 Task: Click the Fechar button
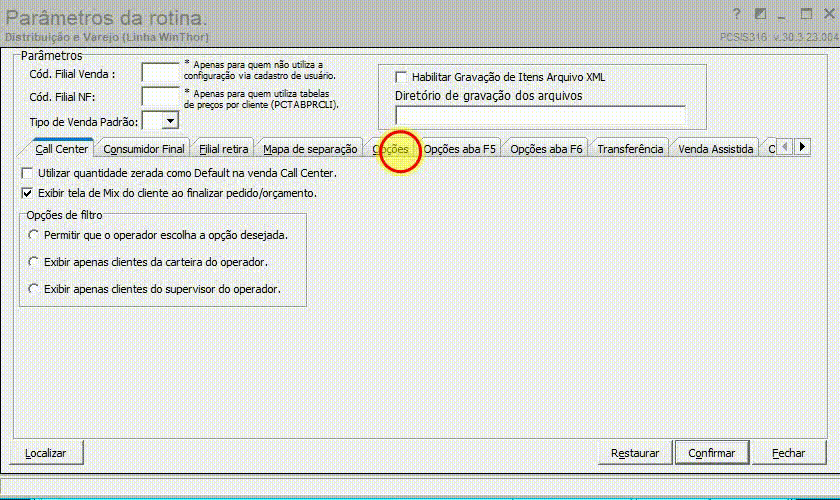pyautogui.click(x=789, y=453)
